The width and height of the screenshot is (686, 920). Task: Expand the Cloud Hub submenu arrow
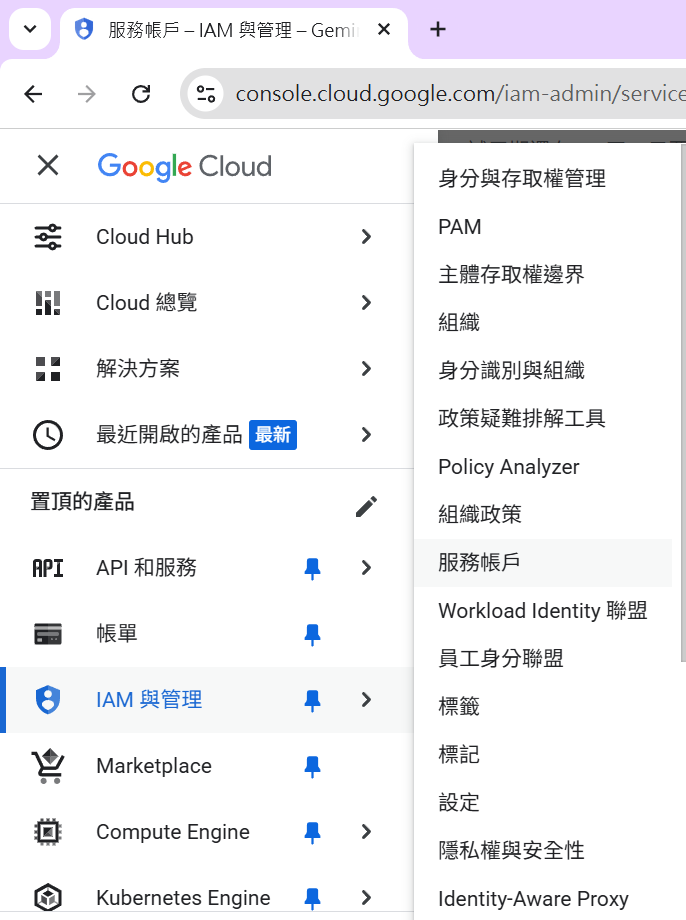(x=366, y=237)
